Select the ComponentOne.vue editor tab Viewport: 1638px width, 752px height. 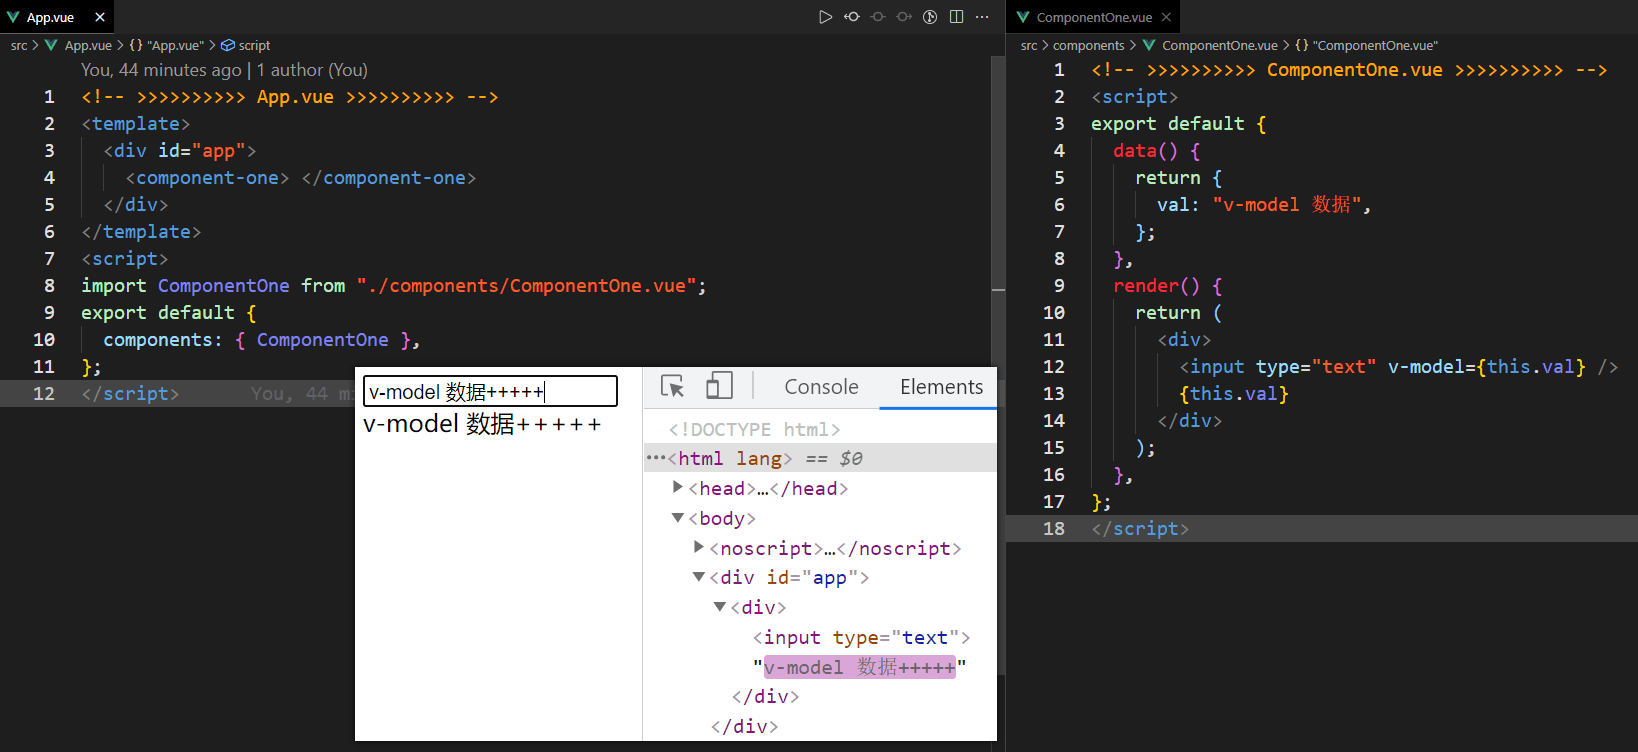(x=1094, y=17)
